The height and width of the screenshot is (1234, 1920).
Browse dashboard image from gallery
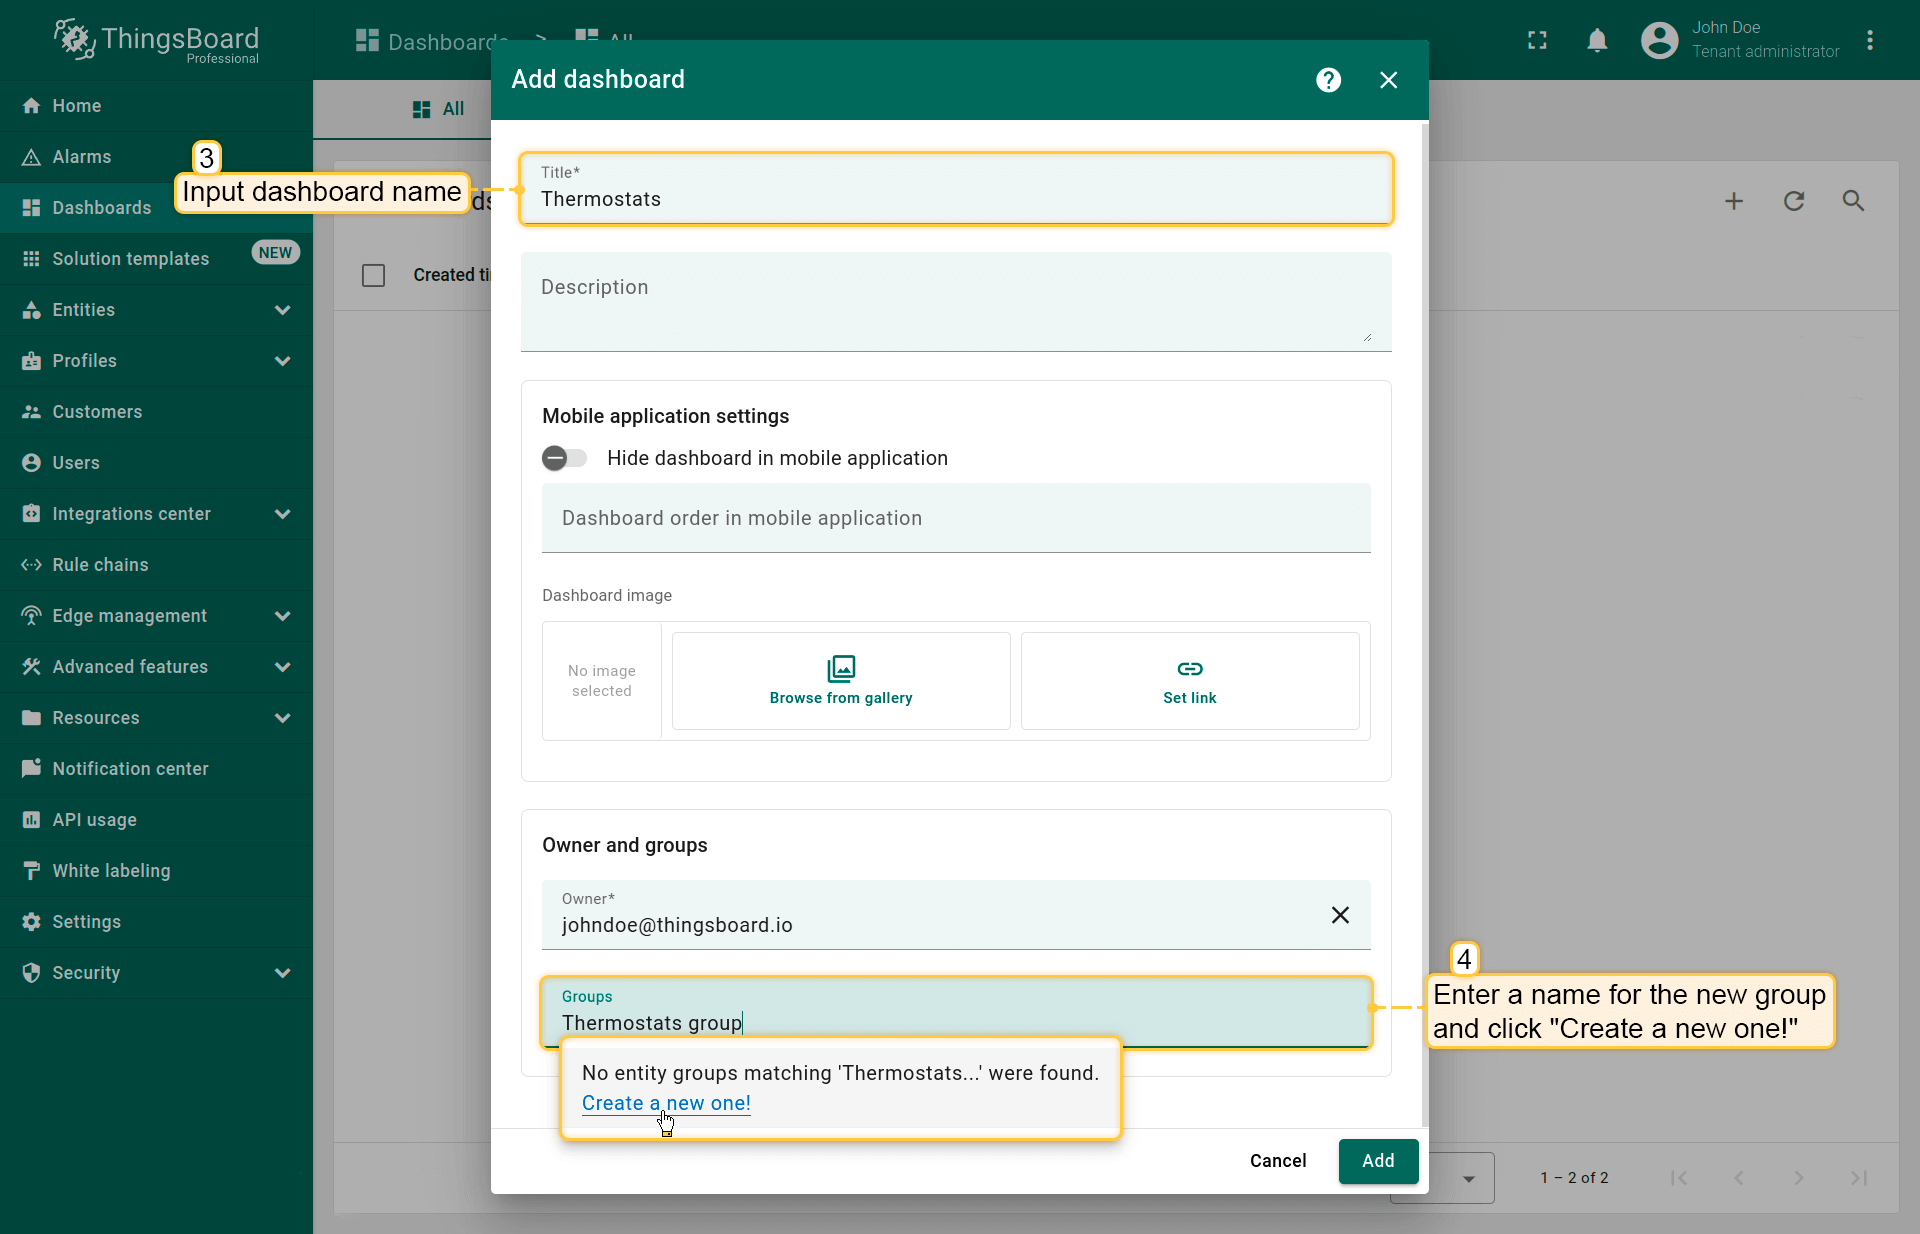click(841, 681)
